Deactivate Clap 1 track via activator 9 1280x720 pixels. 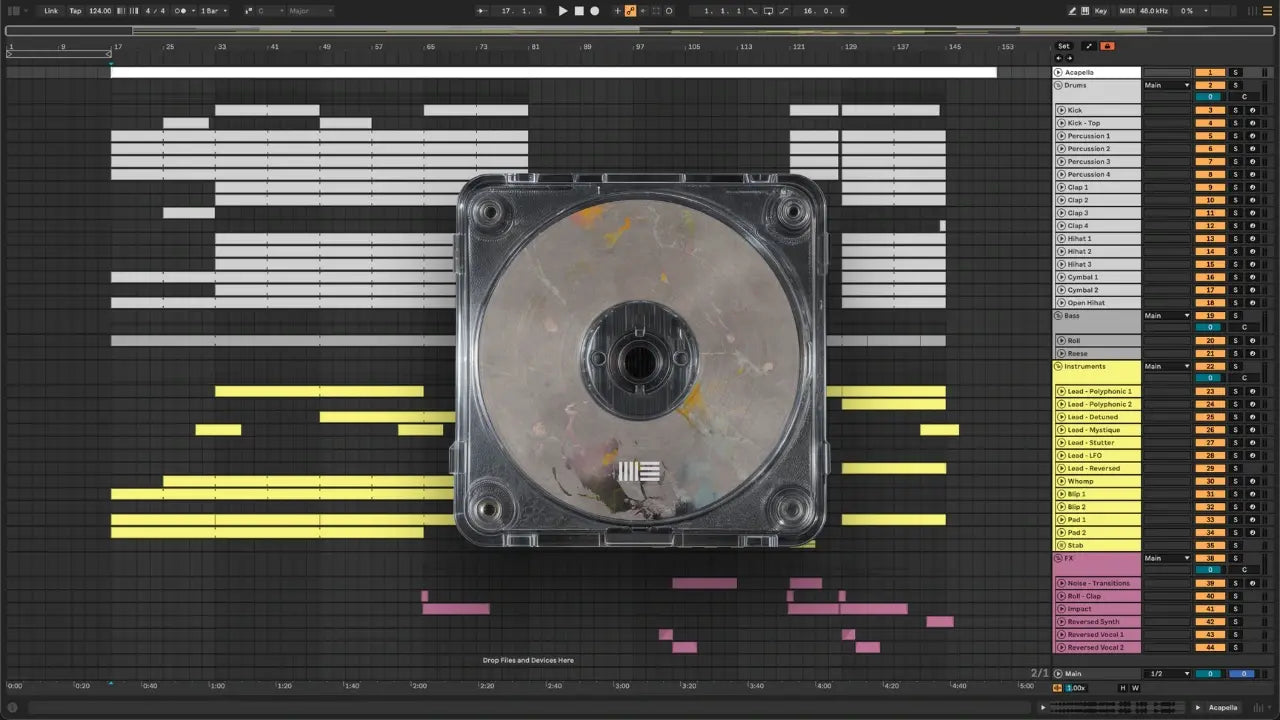(x=1209, y=187)
